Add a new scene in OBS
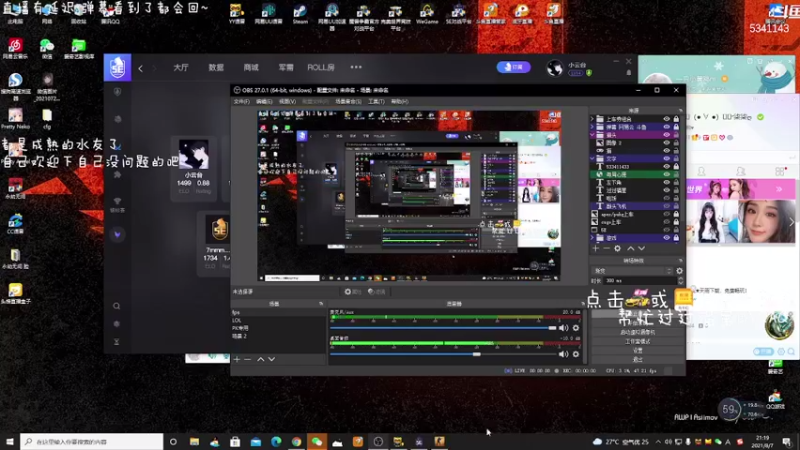This screenshot has height=450, width=800. (x=237, y=359)
